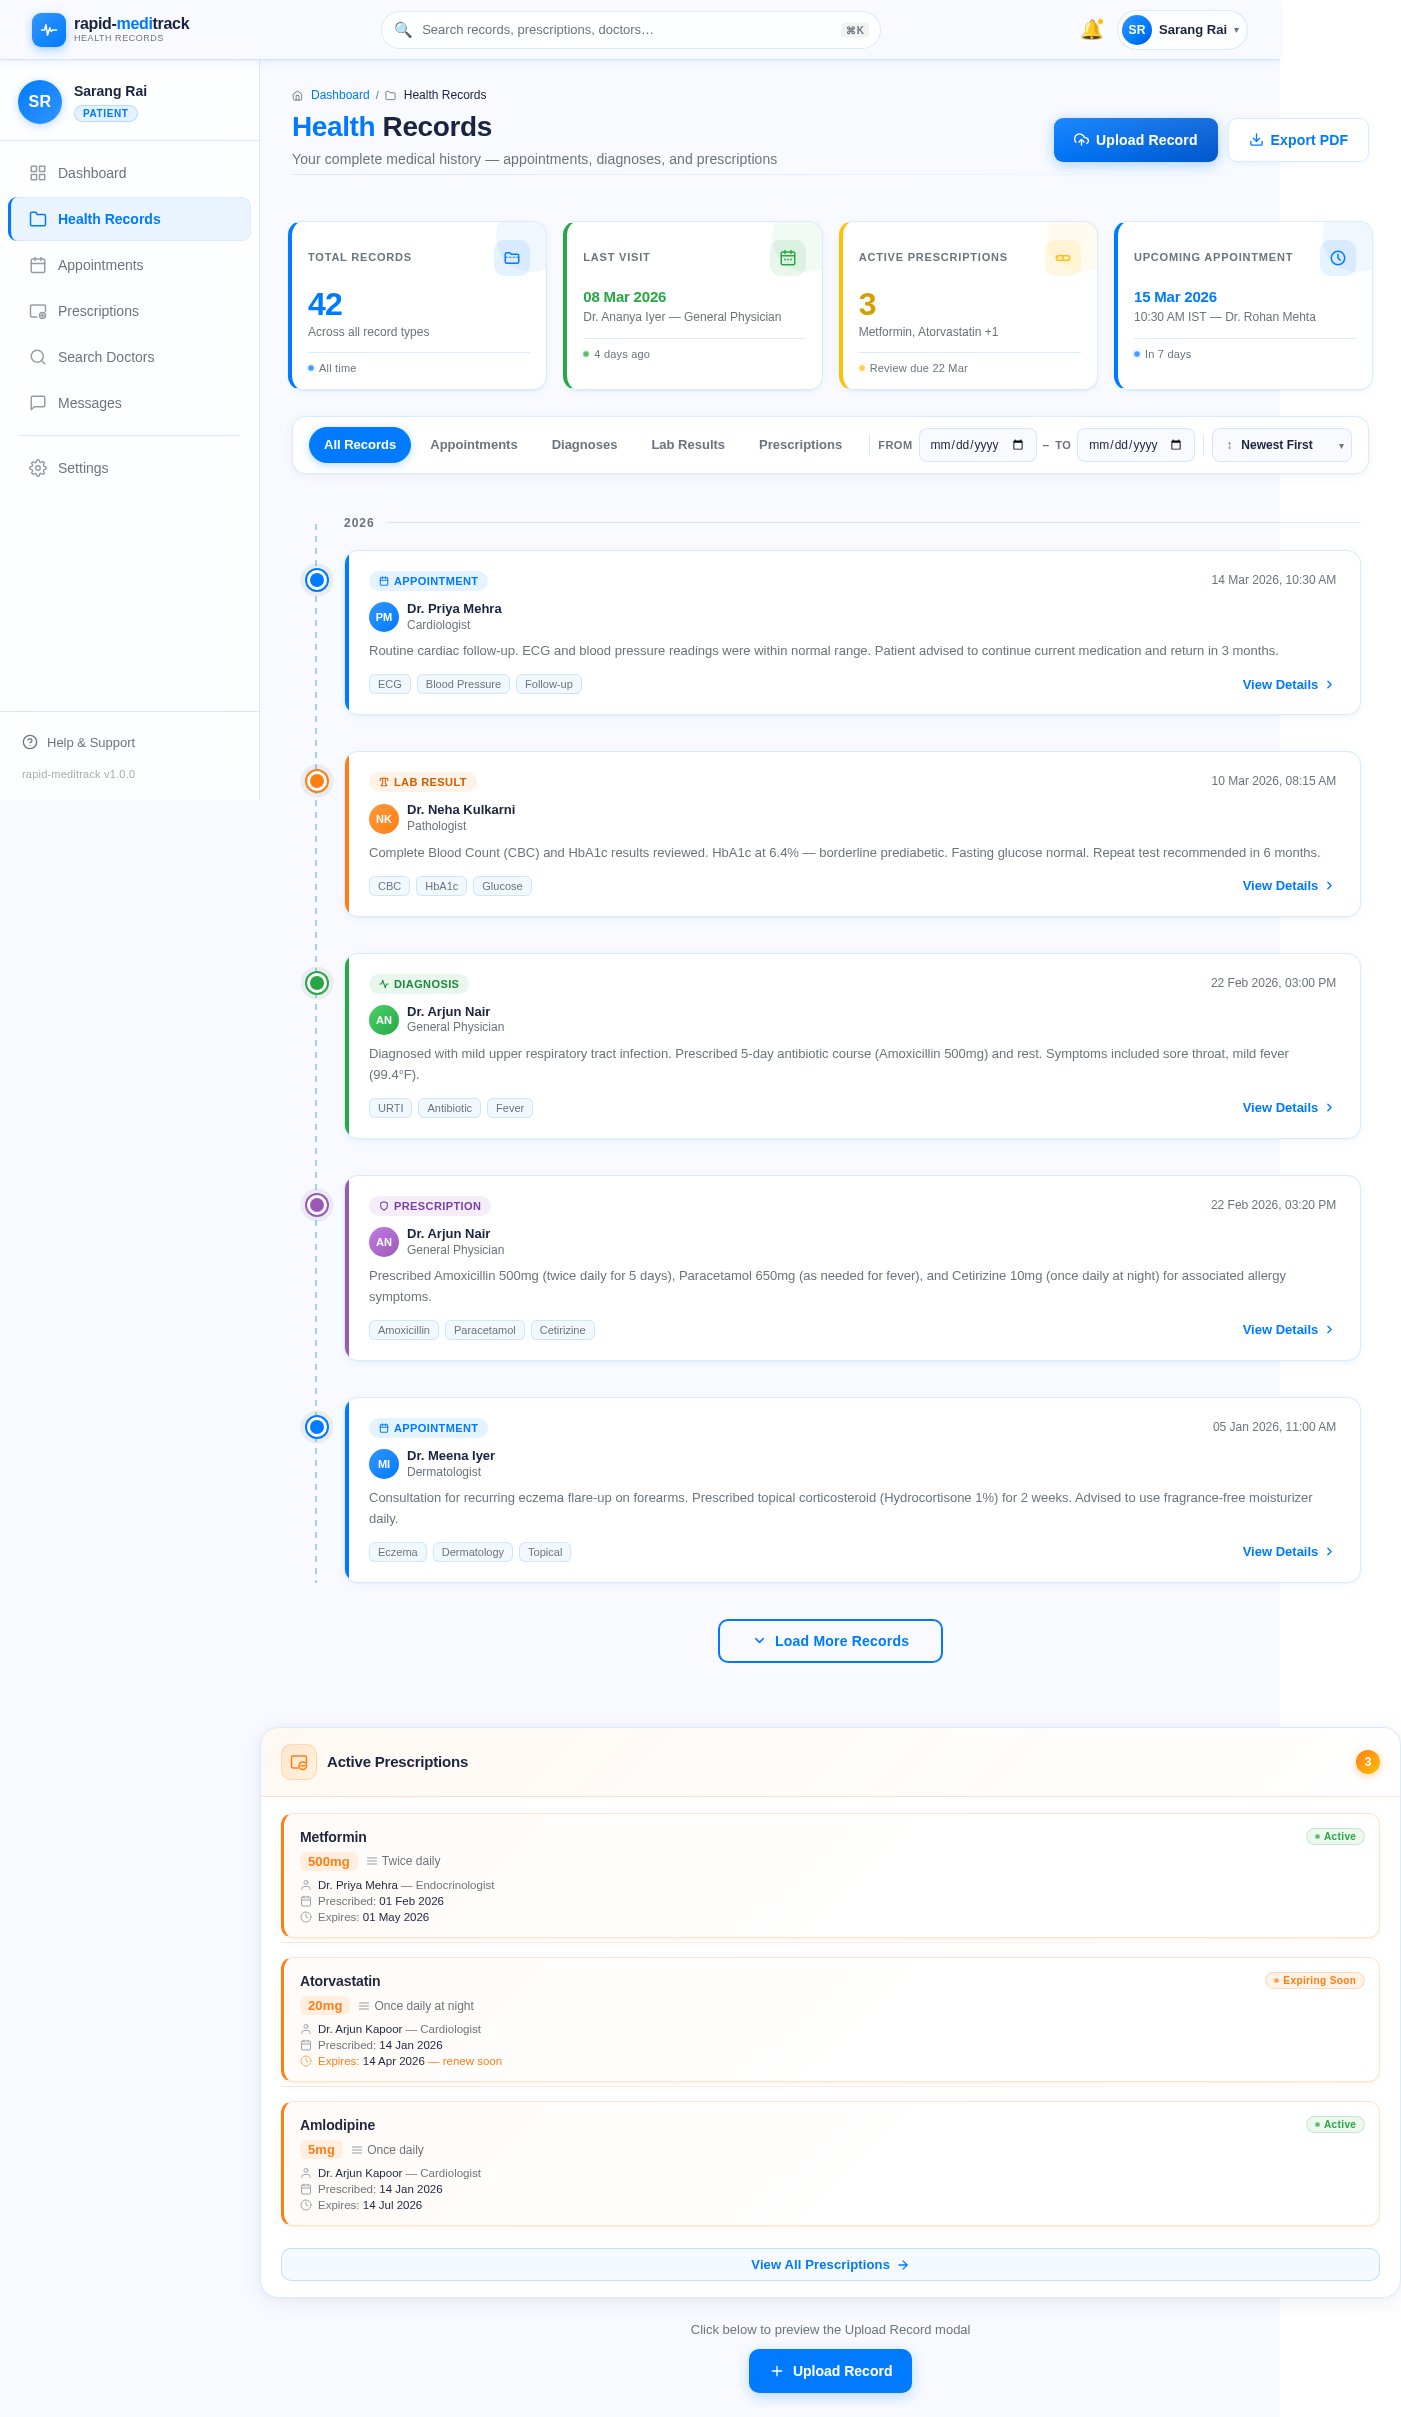This screenshot has height=2417, width=1401.
Task: Switch to the Diagnoses filter tab
Action: click(x=584, y=445)
